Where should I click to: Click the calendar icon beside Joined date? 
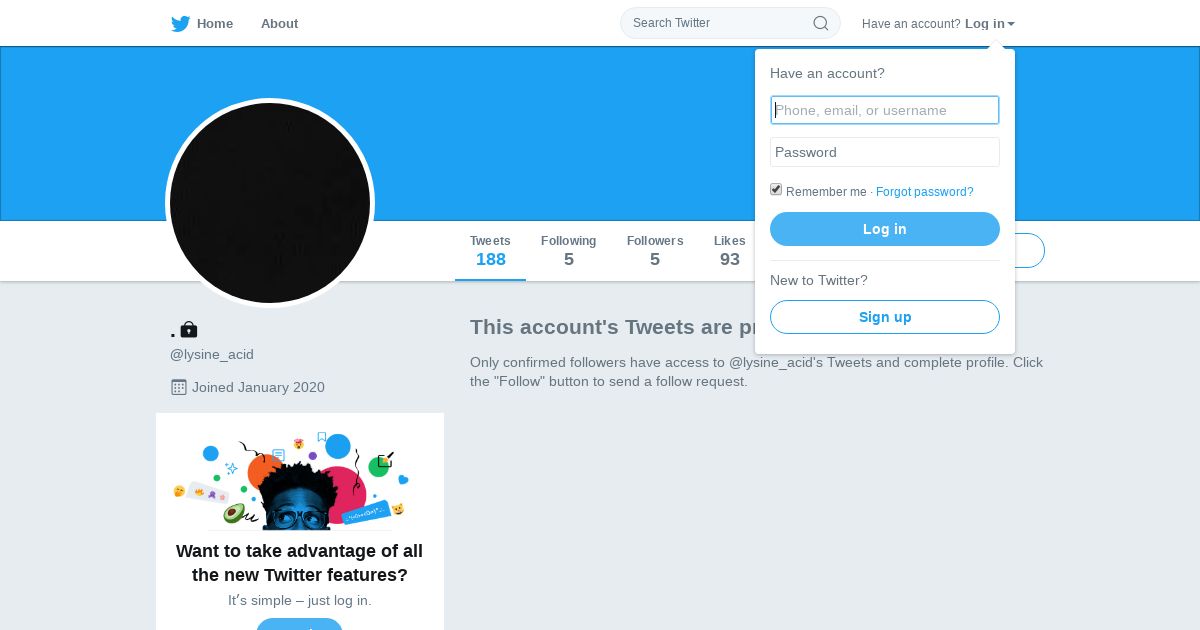(179, 387)
